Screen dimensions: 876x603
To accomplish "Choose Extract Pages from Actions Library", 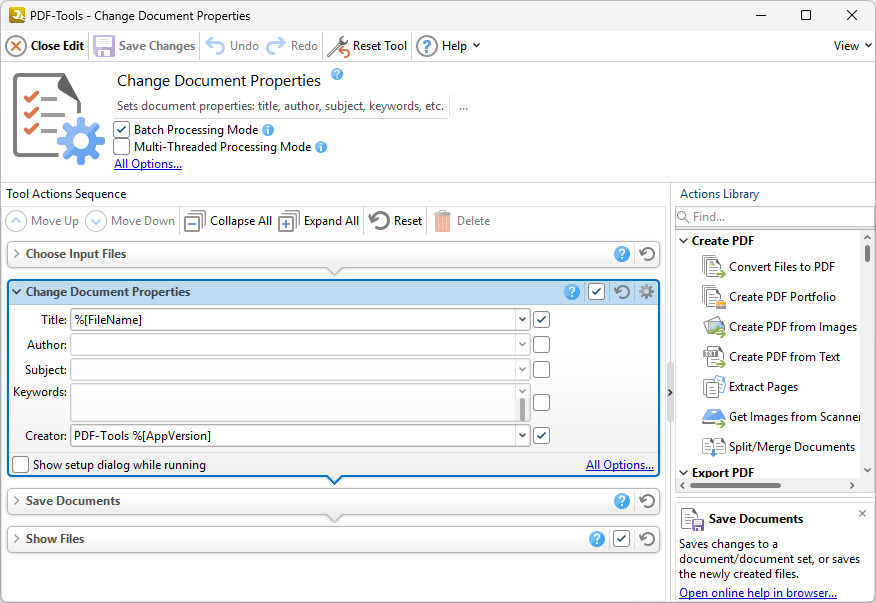I will (x=763, y=387).
